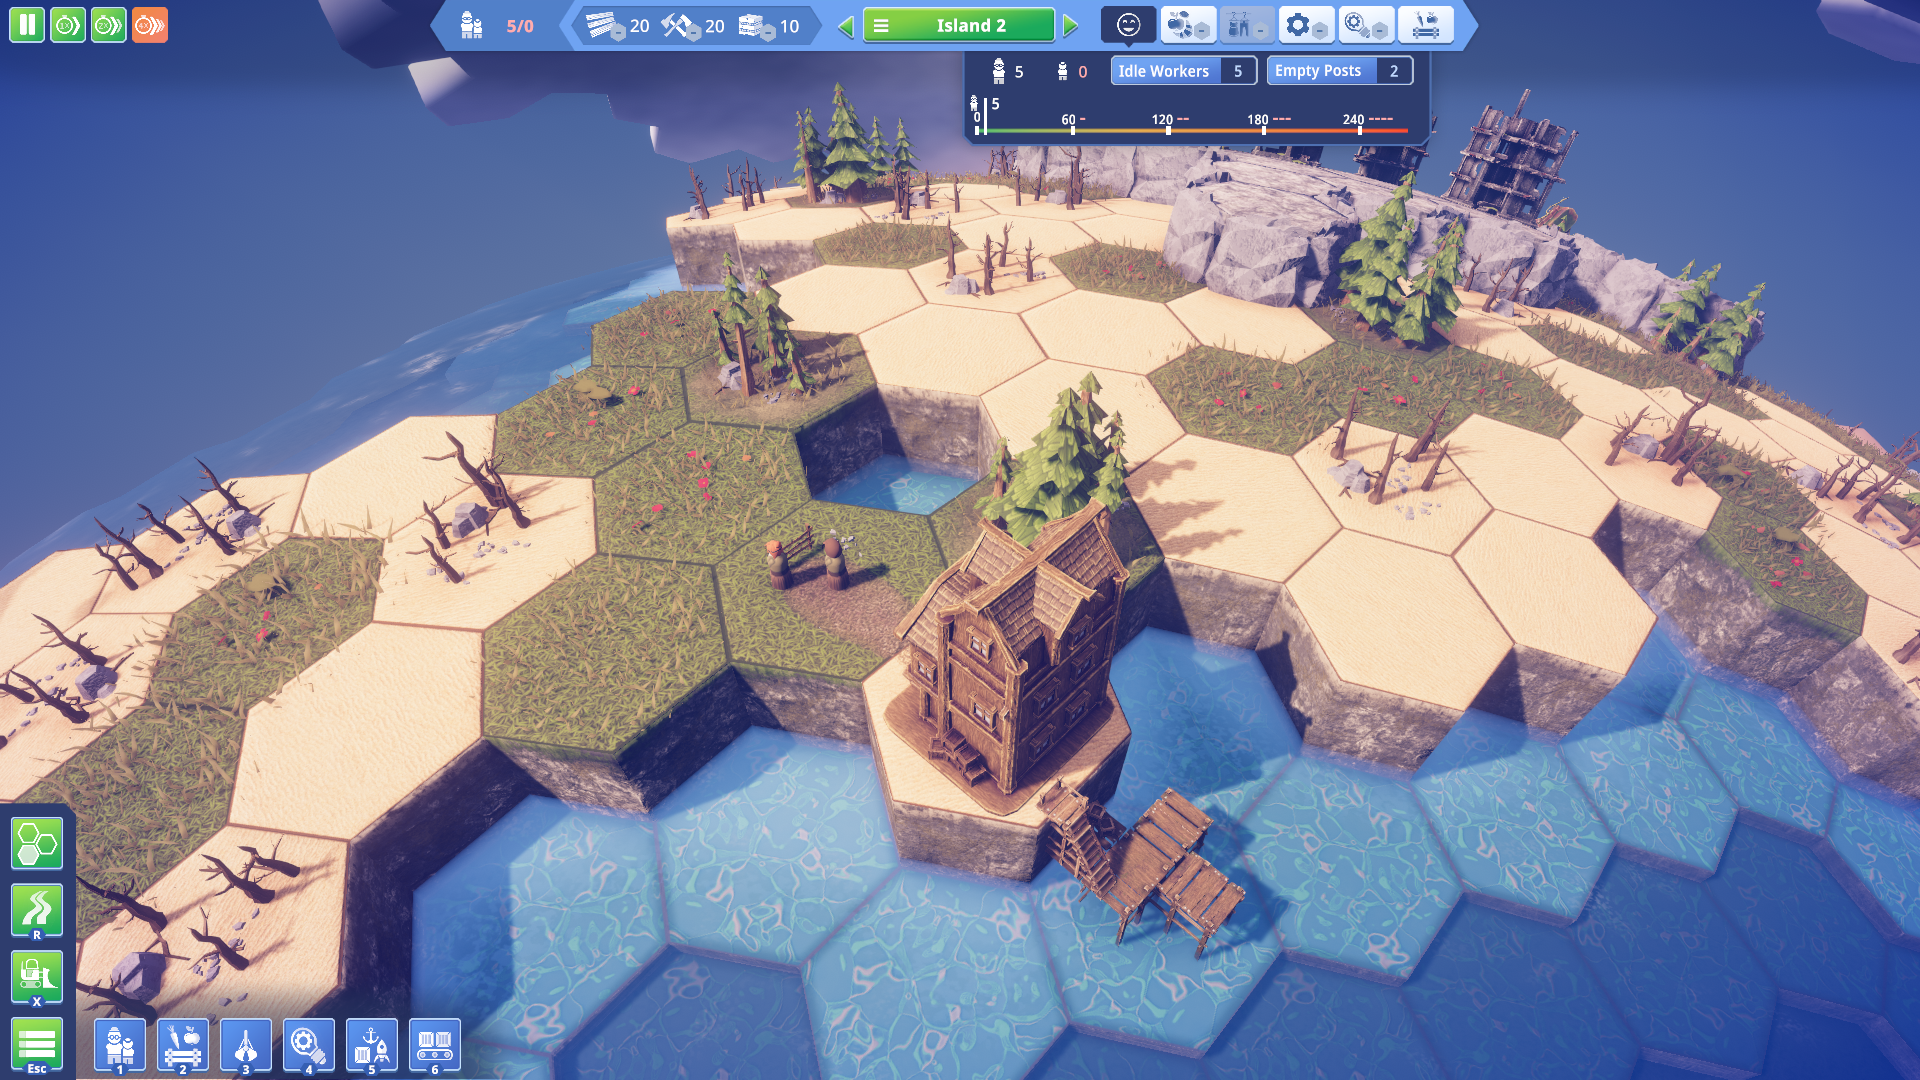Viewport: 1920px width, 1080px height.
Task: Select the hex tile terrain tool
Action: tap(37, 845)
